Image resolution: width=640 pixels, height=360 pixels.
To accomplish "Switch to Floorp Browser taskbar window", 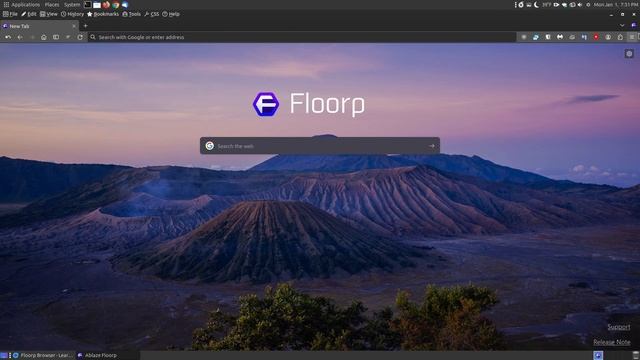I will (x=42, y=355).
